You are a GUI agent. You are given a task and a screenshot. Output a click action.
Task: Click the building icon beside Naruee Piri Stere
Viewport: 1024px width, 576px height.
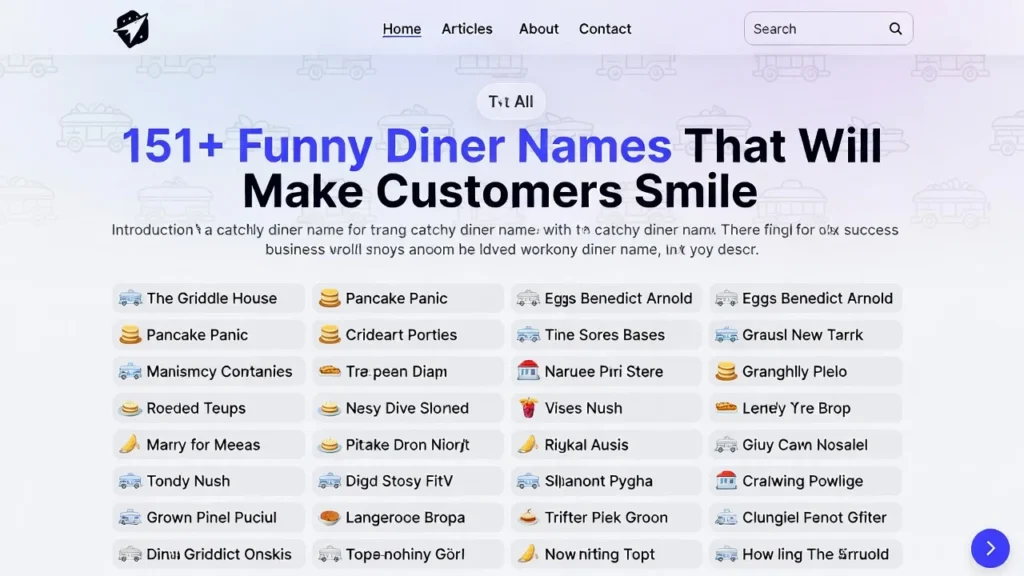coord(528,371)
